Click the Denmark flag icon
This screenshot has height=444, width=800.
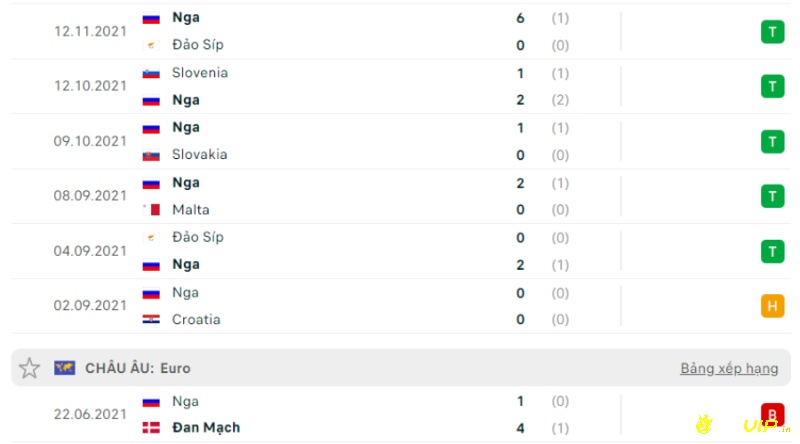pos(151,428)
